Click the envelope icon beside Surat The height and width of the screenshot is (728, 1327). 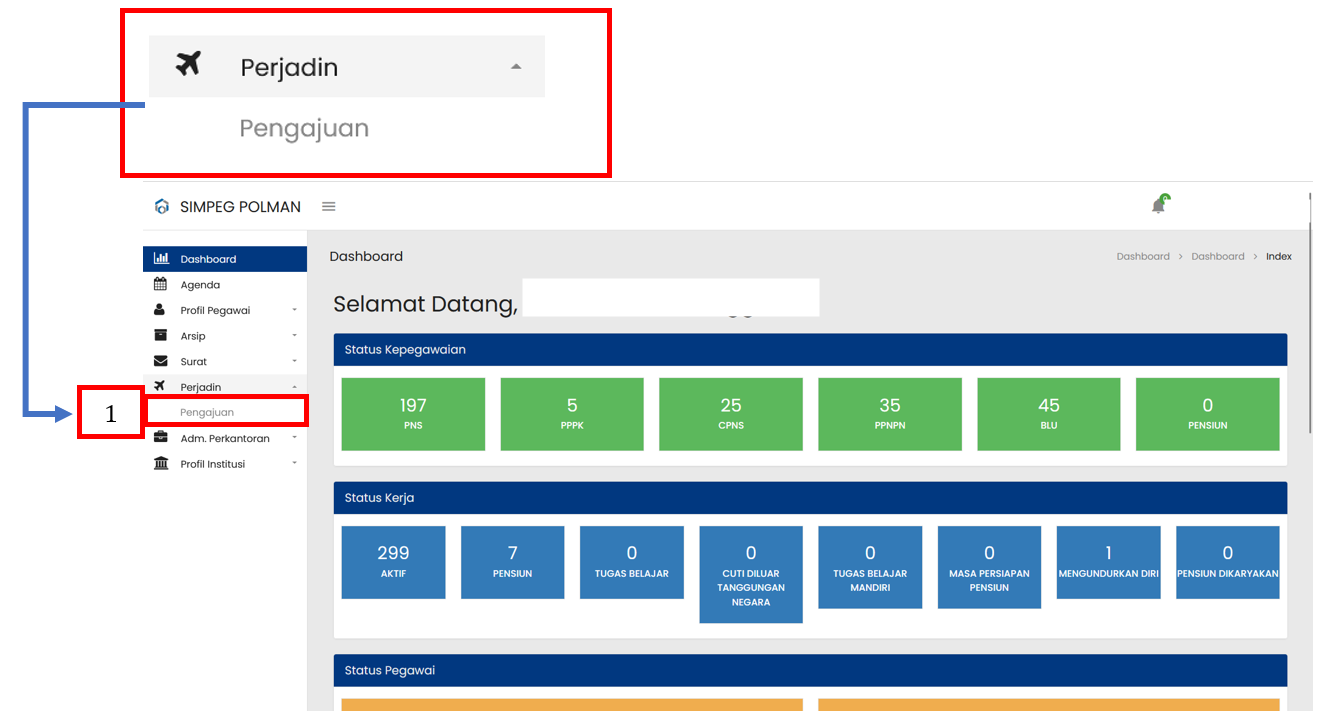tap(160, 361)
